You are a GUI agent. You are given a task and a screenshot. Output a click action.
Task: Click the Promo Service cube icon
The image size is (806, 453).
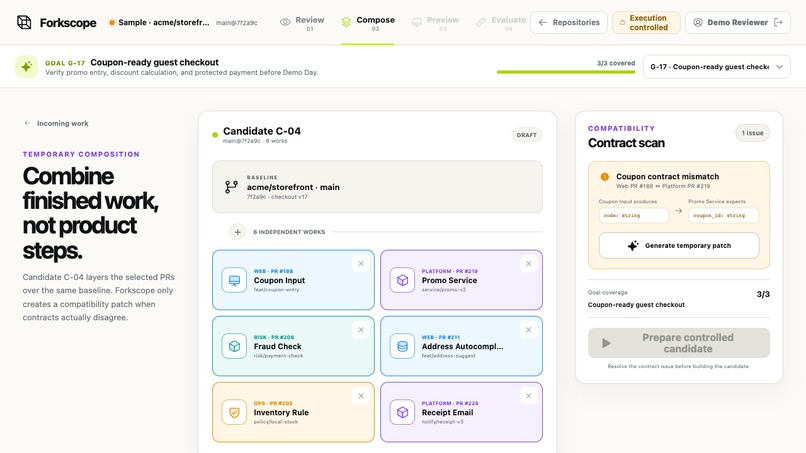point(402,280)
